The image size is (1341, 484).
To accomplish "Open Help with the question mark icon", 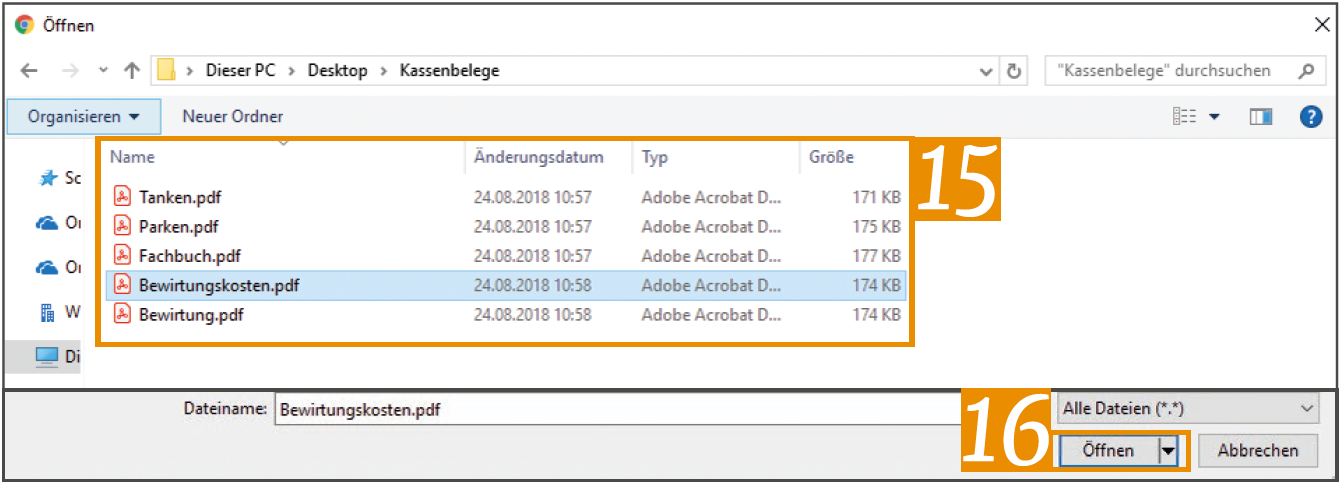I will [1311, 117].
